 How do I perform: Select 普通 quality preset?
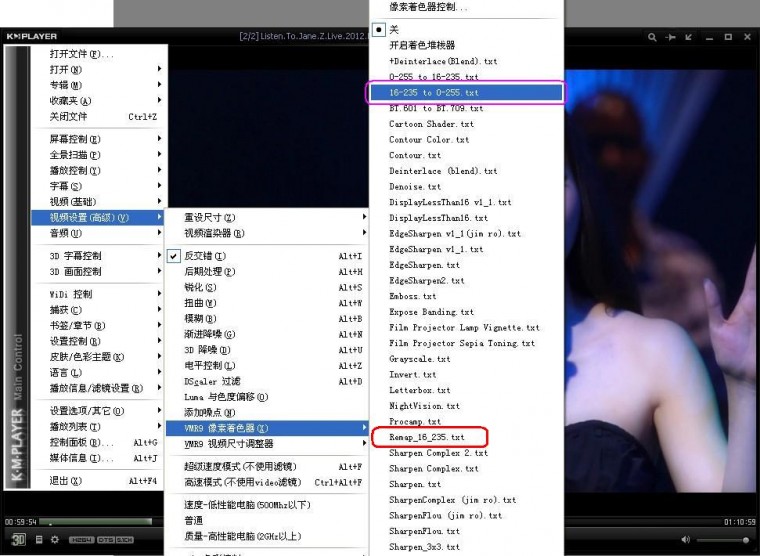[x=267, y=521]
